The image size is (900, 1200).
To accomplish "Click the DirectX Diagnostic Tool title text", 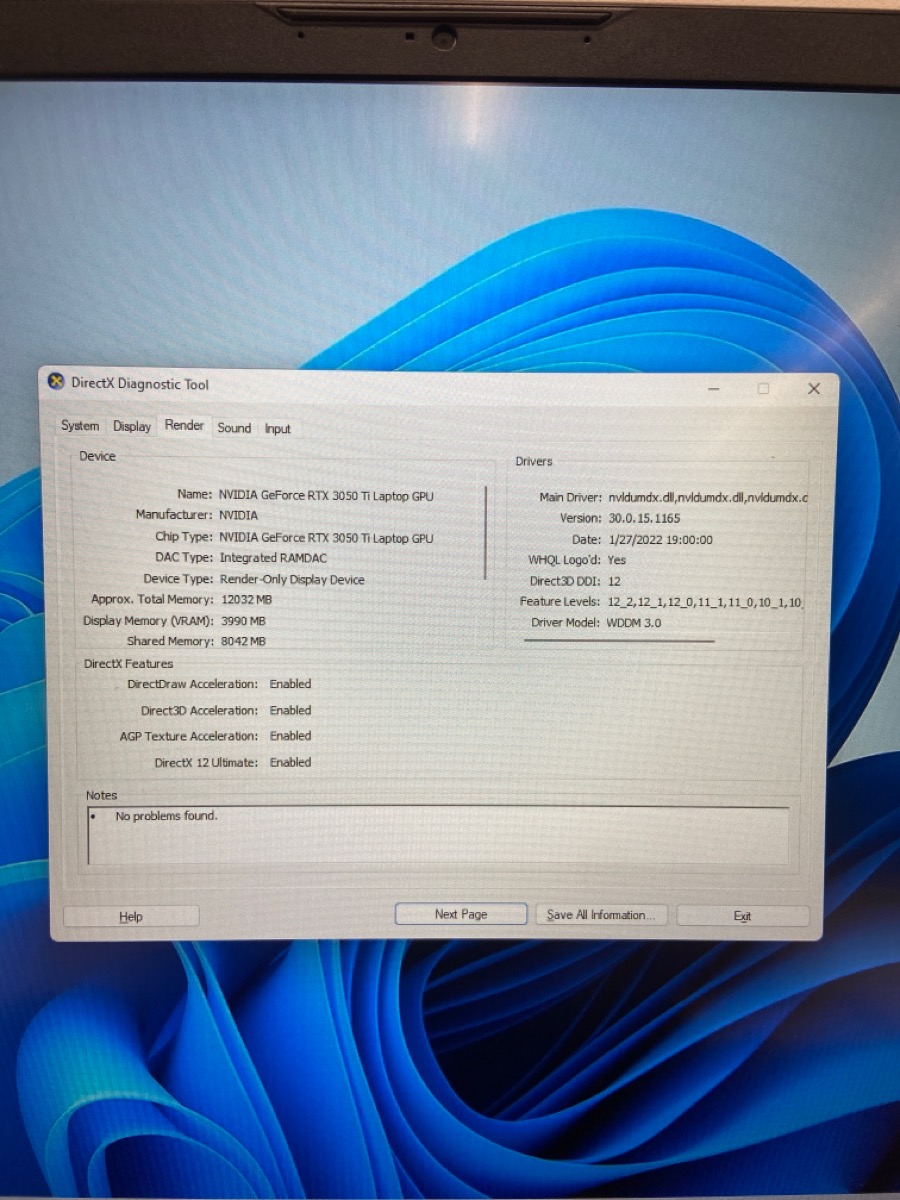I will [140, 384].
